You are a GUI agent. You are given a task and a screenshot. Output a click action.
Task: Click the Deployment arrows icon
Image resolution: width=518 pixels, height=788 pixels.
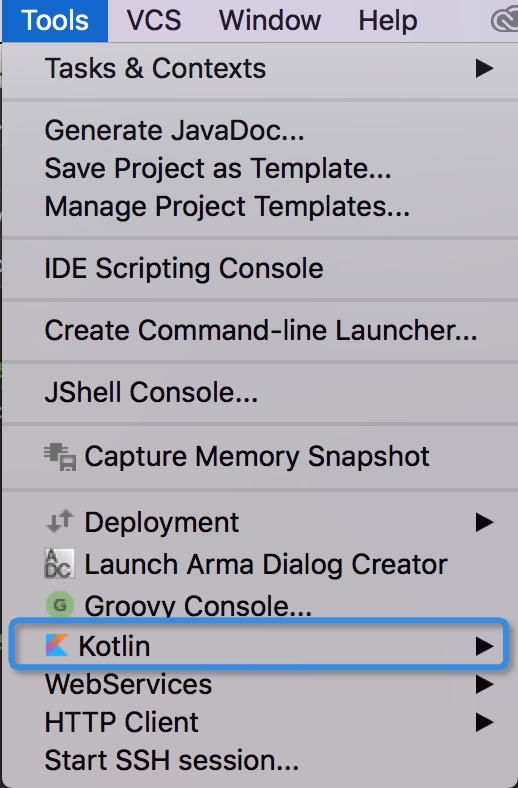coord(60,521)
